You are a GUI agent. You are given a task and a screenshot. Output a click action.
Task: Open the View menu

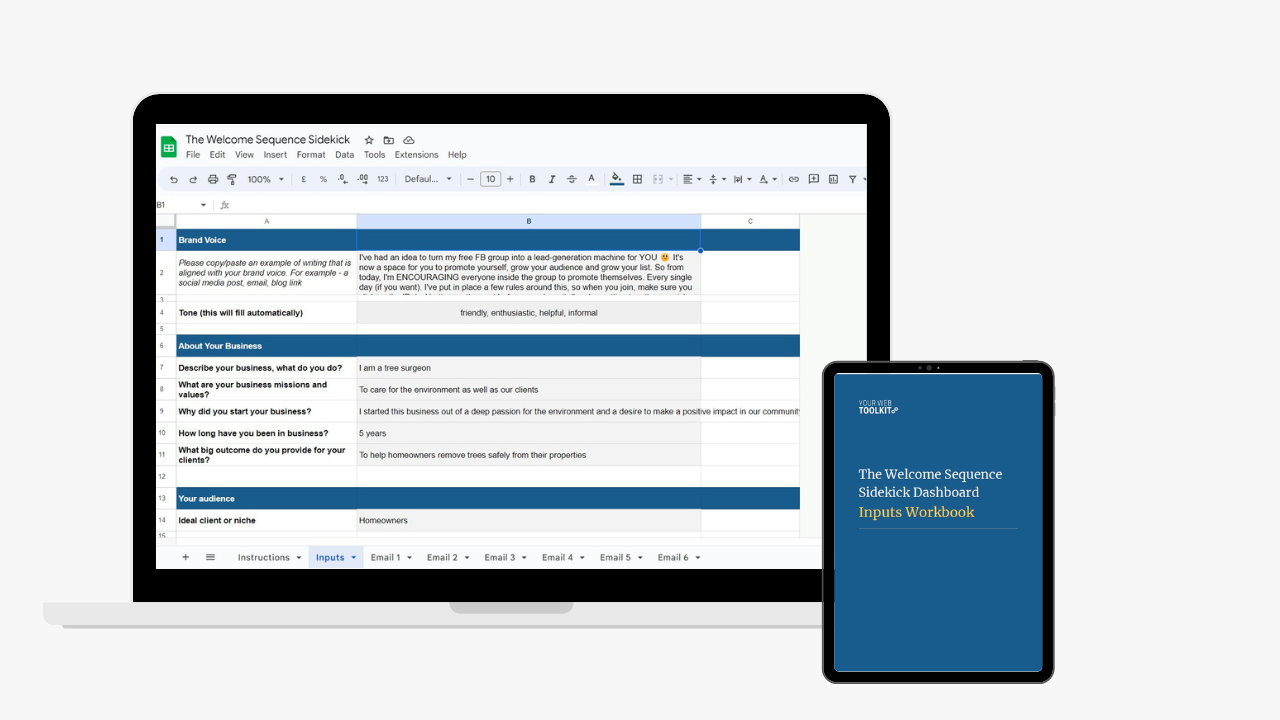pyautogui.click(x=244, y=155)
